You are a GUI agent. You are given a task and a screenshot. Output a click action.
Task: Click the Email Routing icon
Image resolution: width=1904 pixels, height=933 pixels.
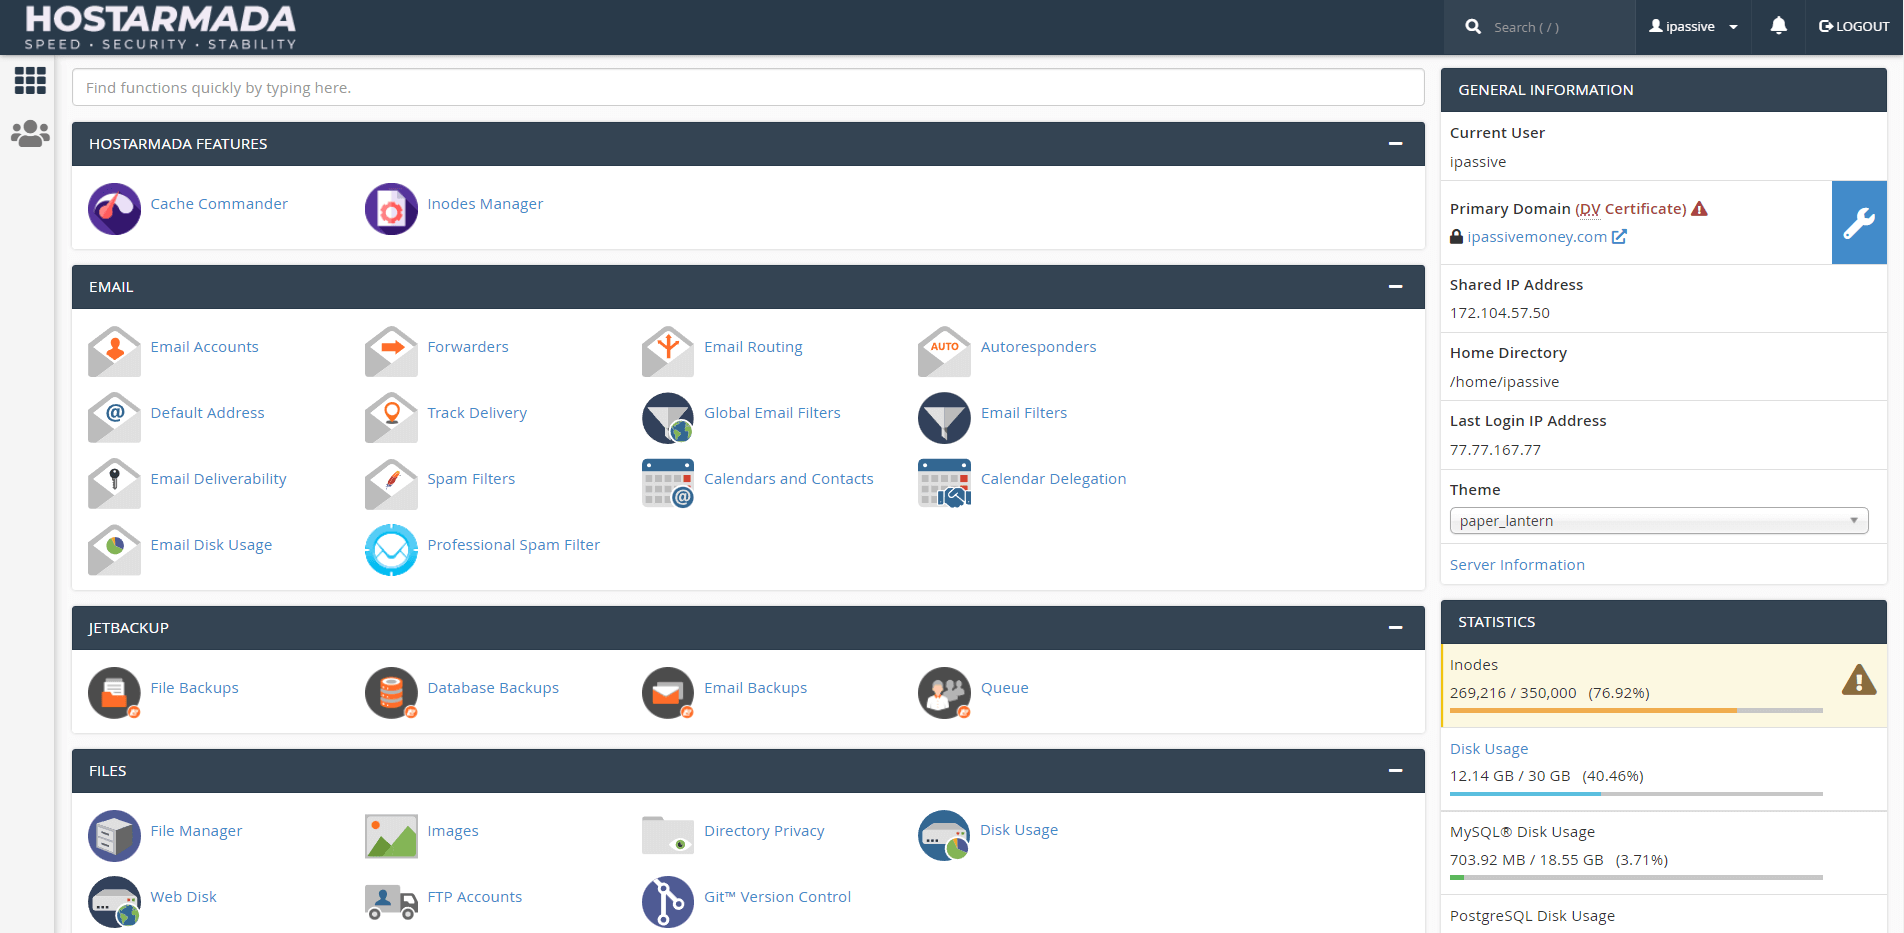(668, 351)
